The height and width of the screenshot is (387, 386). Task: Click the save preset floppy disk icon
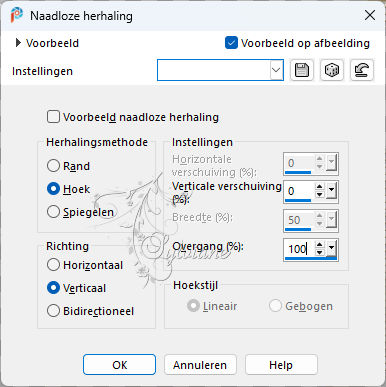(302, 70)
